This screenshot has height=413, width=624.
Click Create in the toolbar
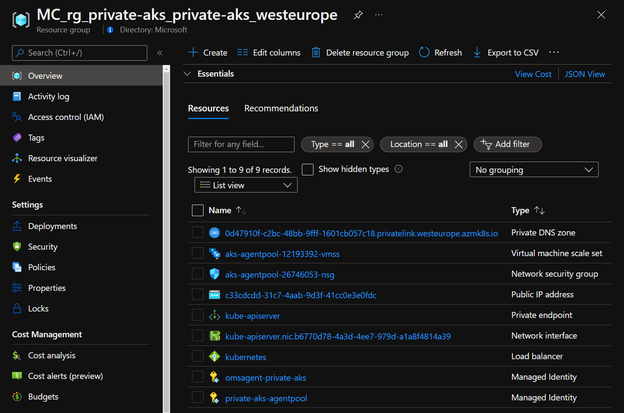point(208,53)
